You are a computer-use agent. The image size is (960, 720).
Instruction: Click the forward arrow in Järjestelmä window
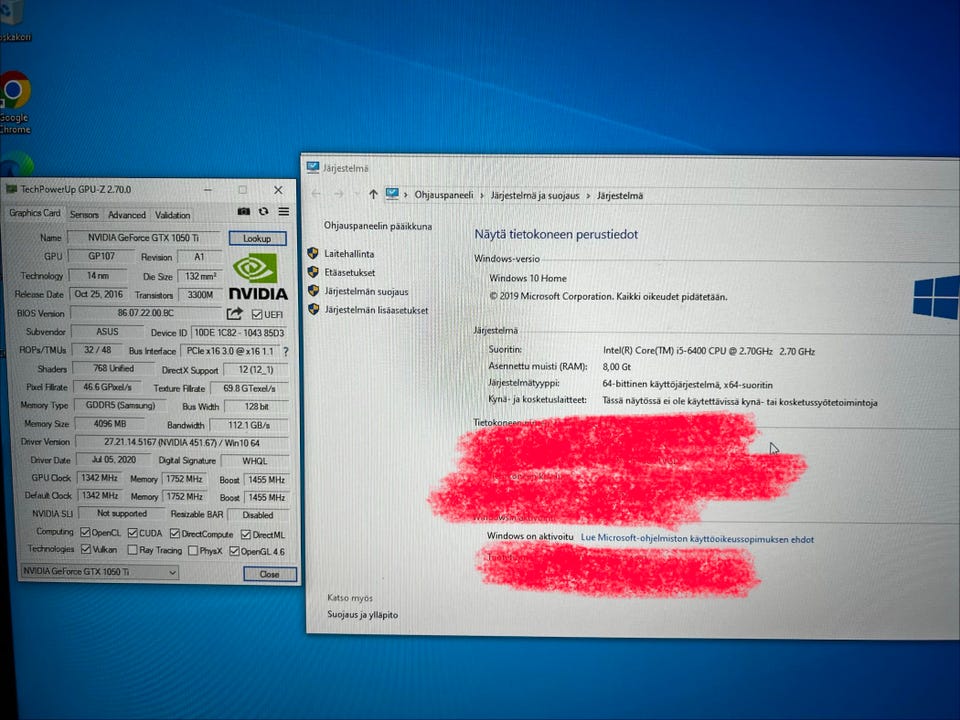coord(339,193)
